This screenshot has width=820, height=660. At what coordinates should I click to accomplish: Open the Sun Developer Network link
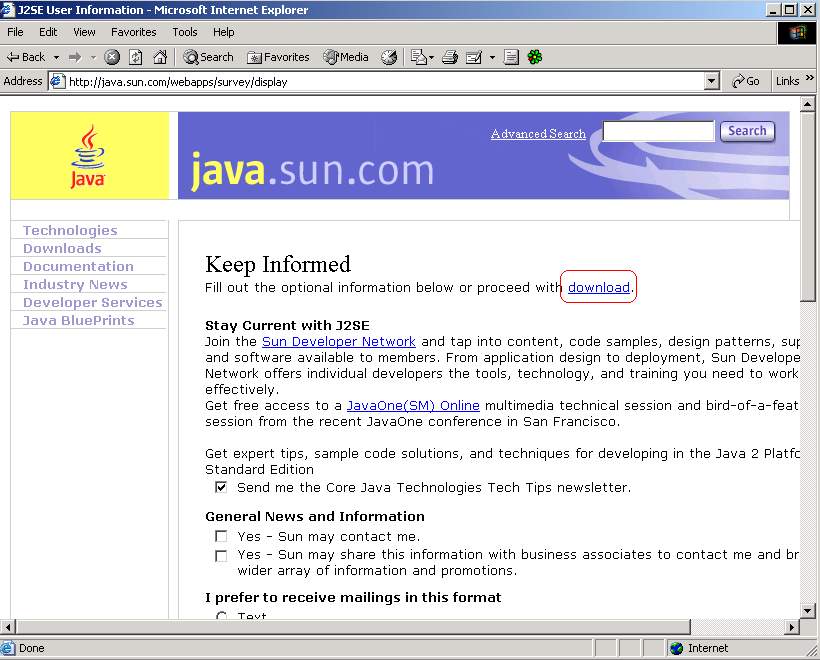pyautogui.click(x=338, y=342)
